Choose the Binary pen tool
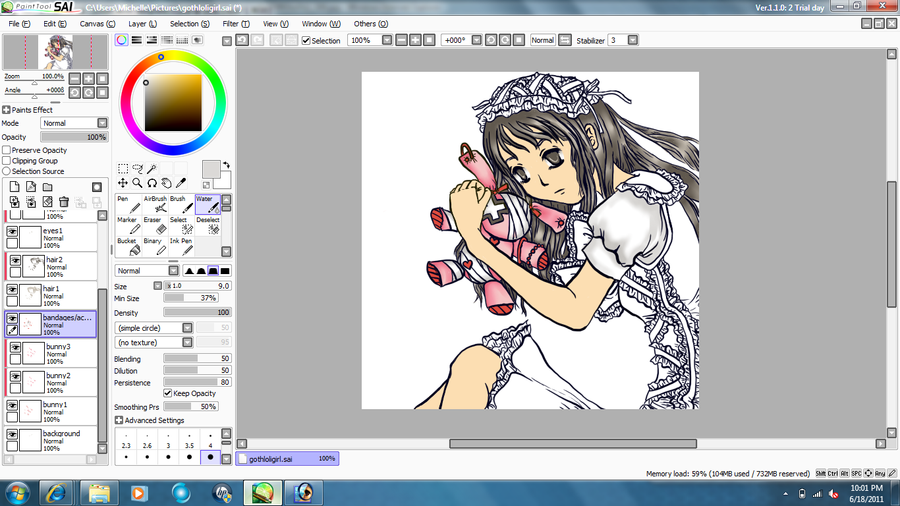The image size is (900, 506). [155, 247]
